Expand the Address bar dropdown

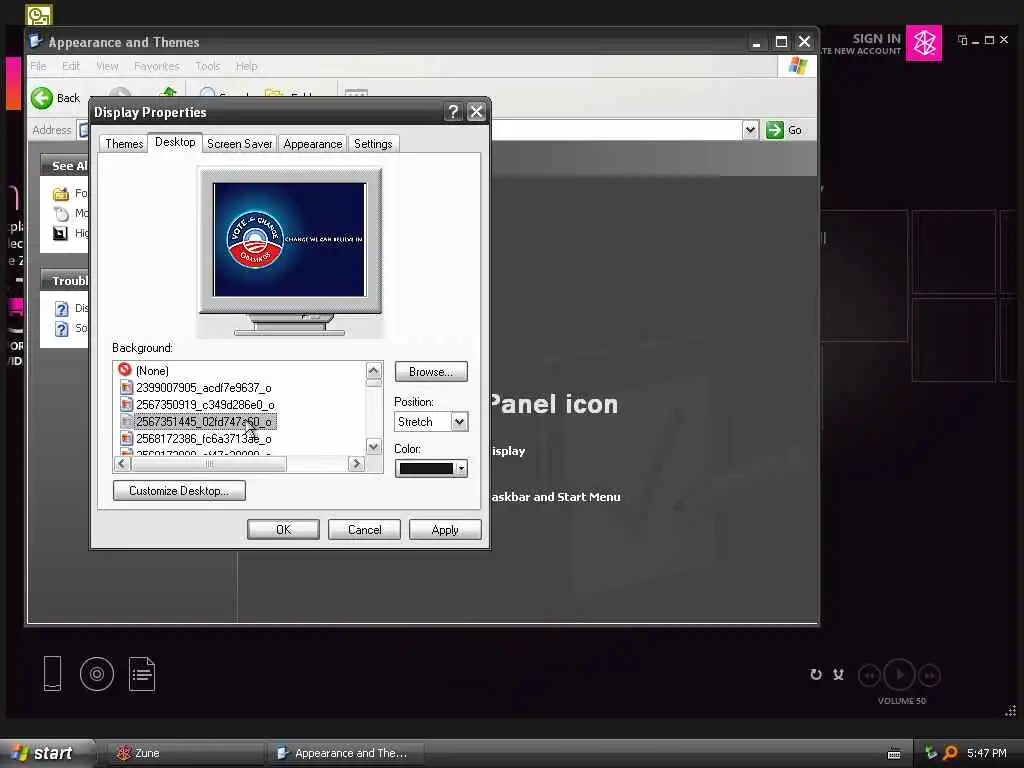[x=750, y=130]
